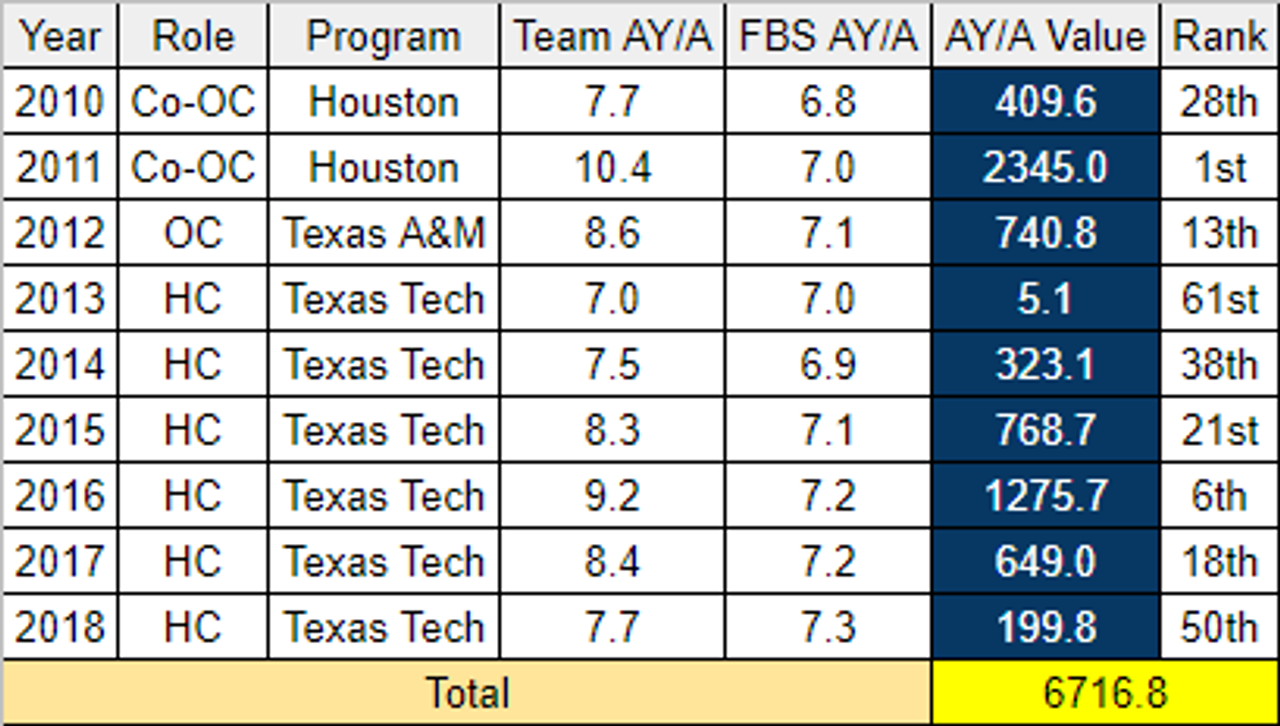The image size is (1280, 726).
Task: Select the Role column header
Action: [193, 37]
